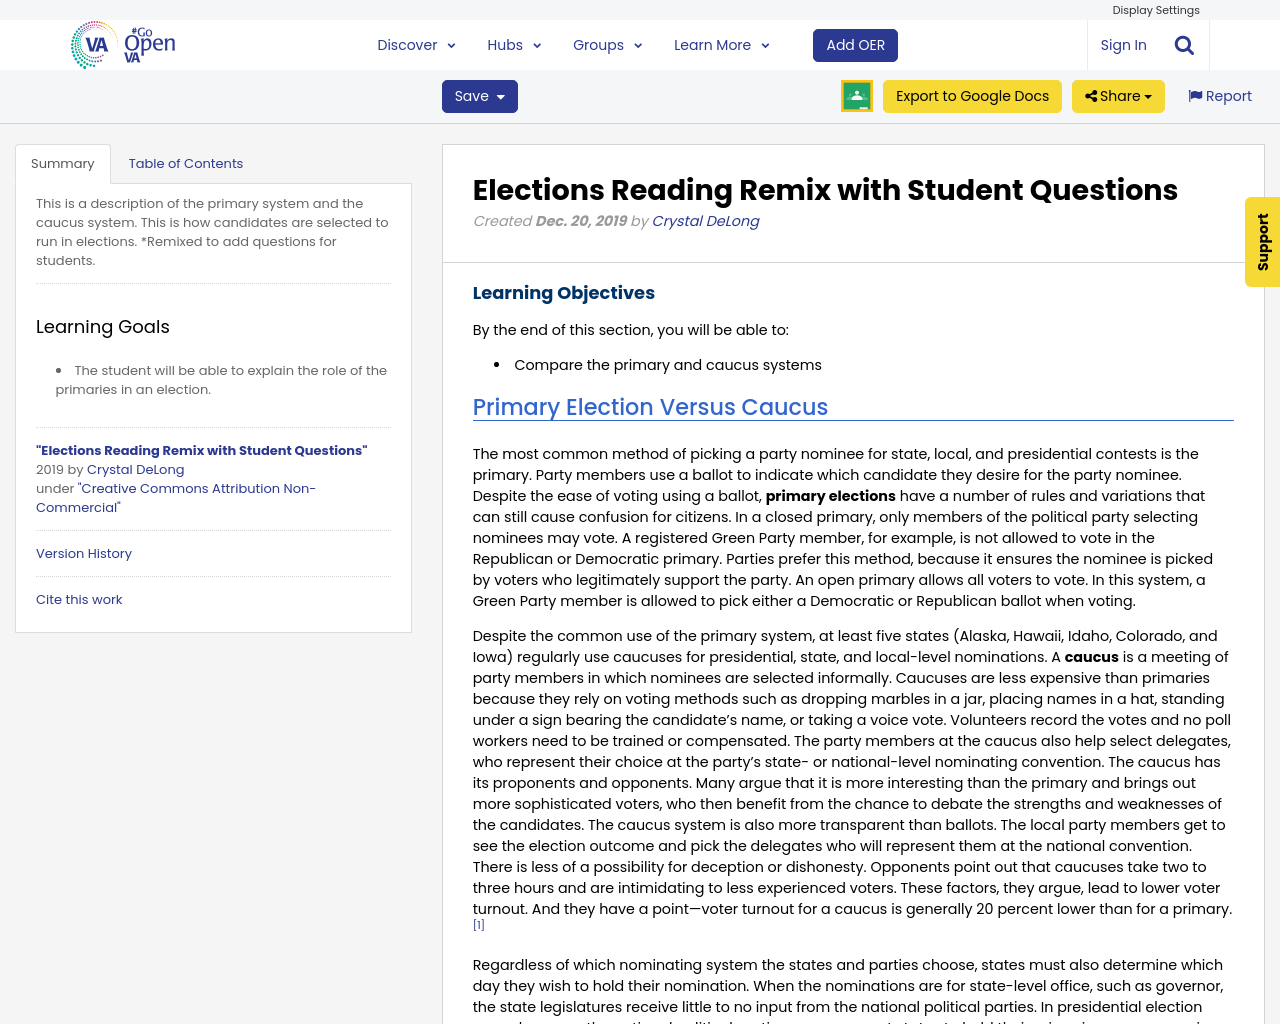The image size is (1280, 1024).
Task: Click the Export to Google Docs button
Action: (x=972, y=94)
